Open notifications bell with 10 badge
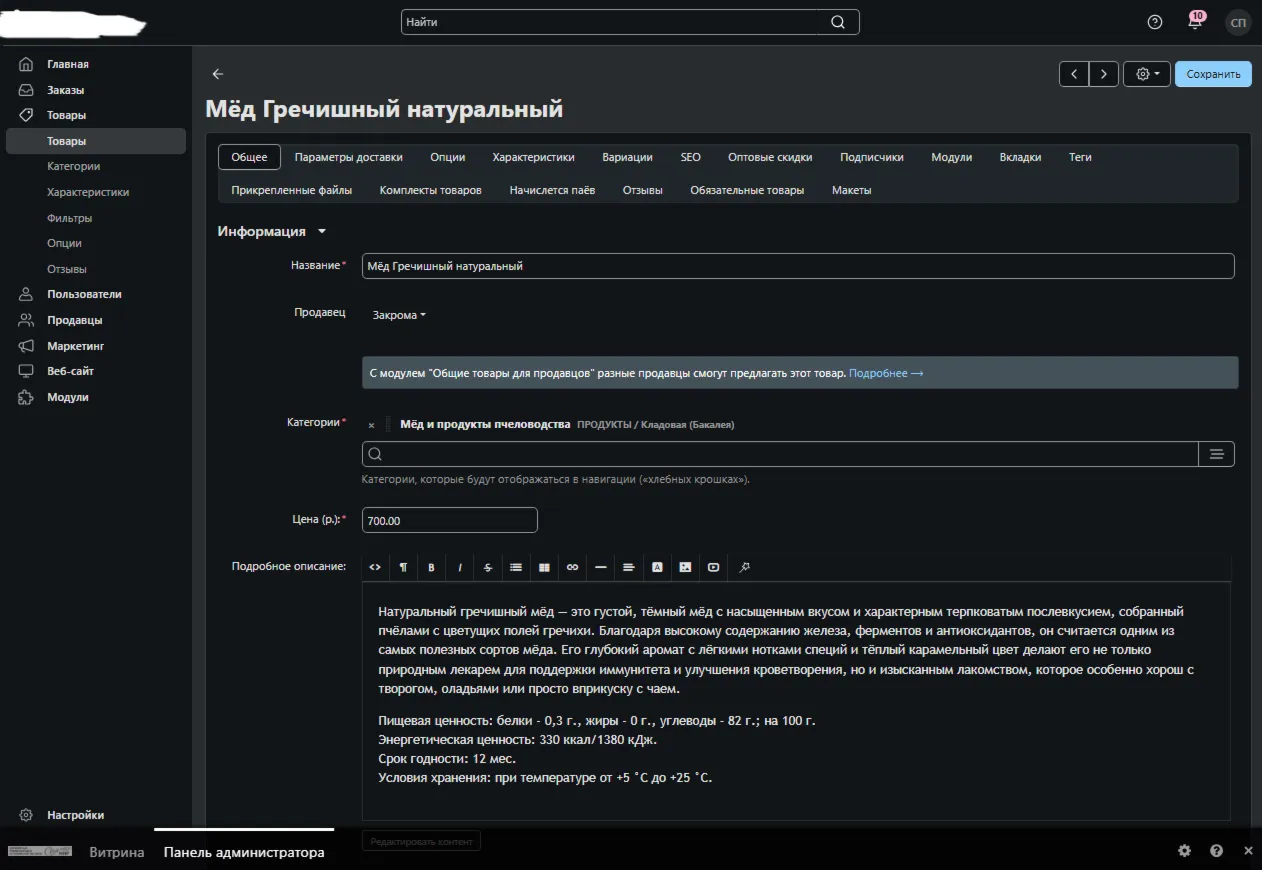Image resolution: width=1262 pixels, height=870 pixels. [1195, 21]
